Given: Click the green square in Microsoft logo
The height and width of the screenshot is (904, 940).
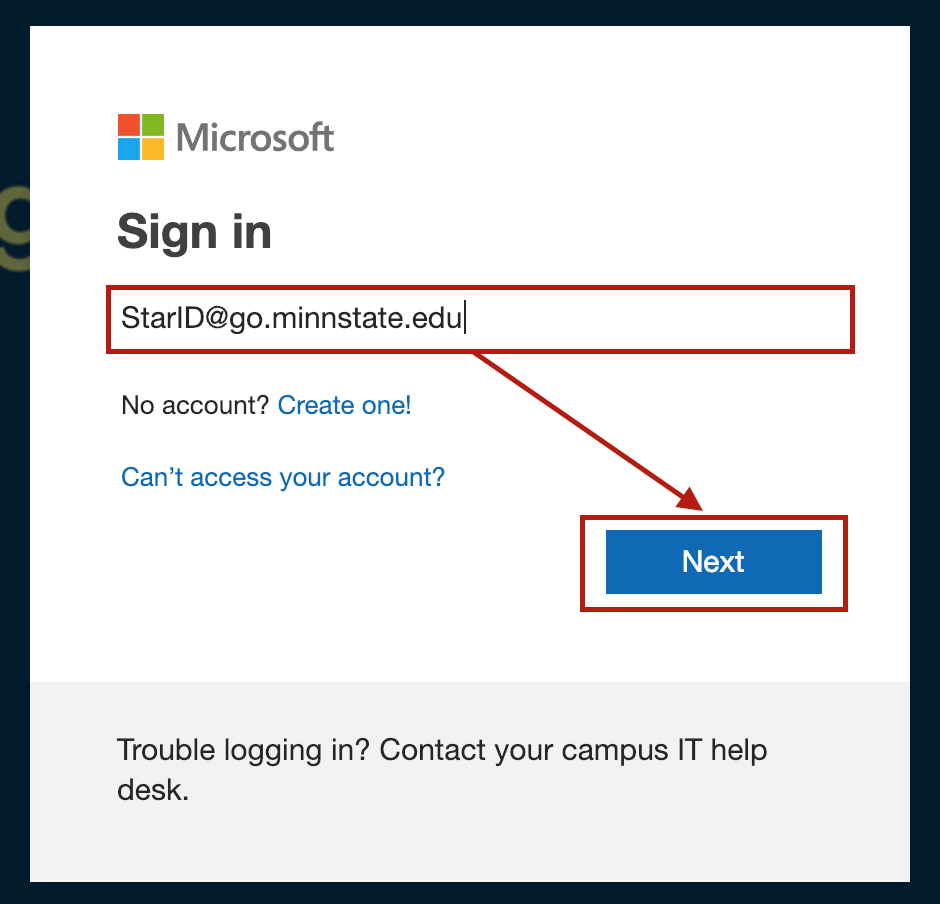Looking at the screenshot, I should click(x=153, y=125).
